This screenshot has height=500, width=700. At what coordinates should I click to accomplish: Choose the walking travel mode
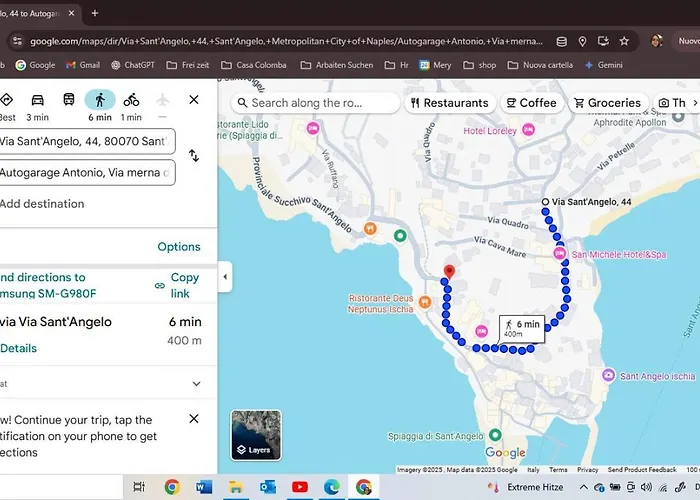point(99,100)
